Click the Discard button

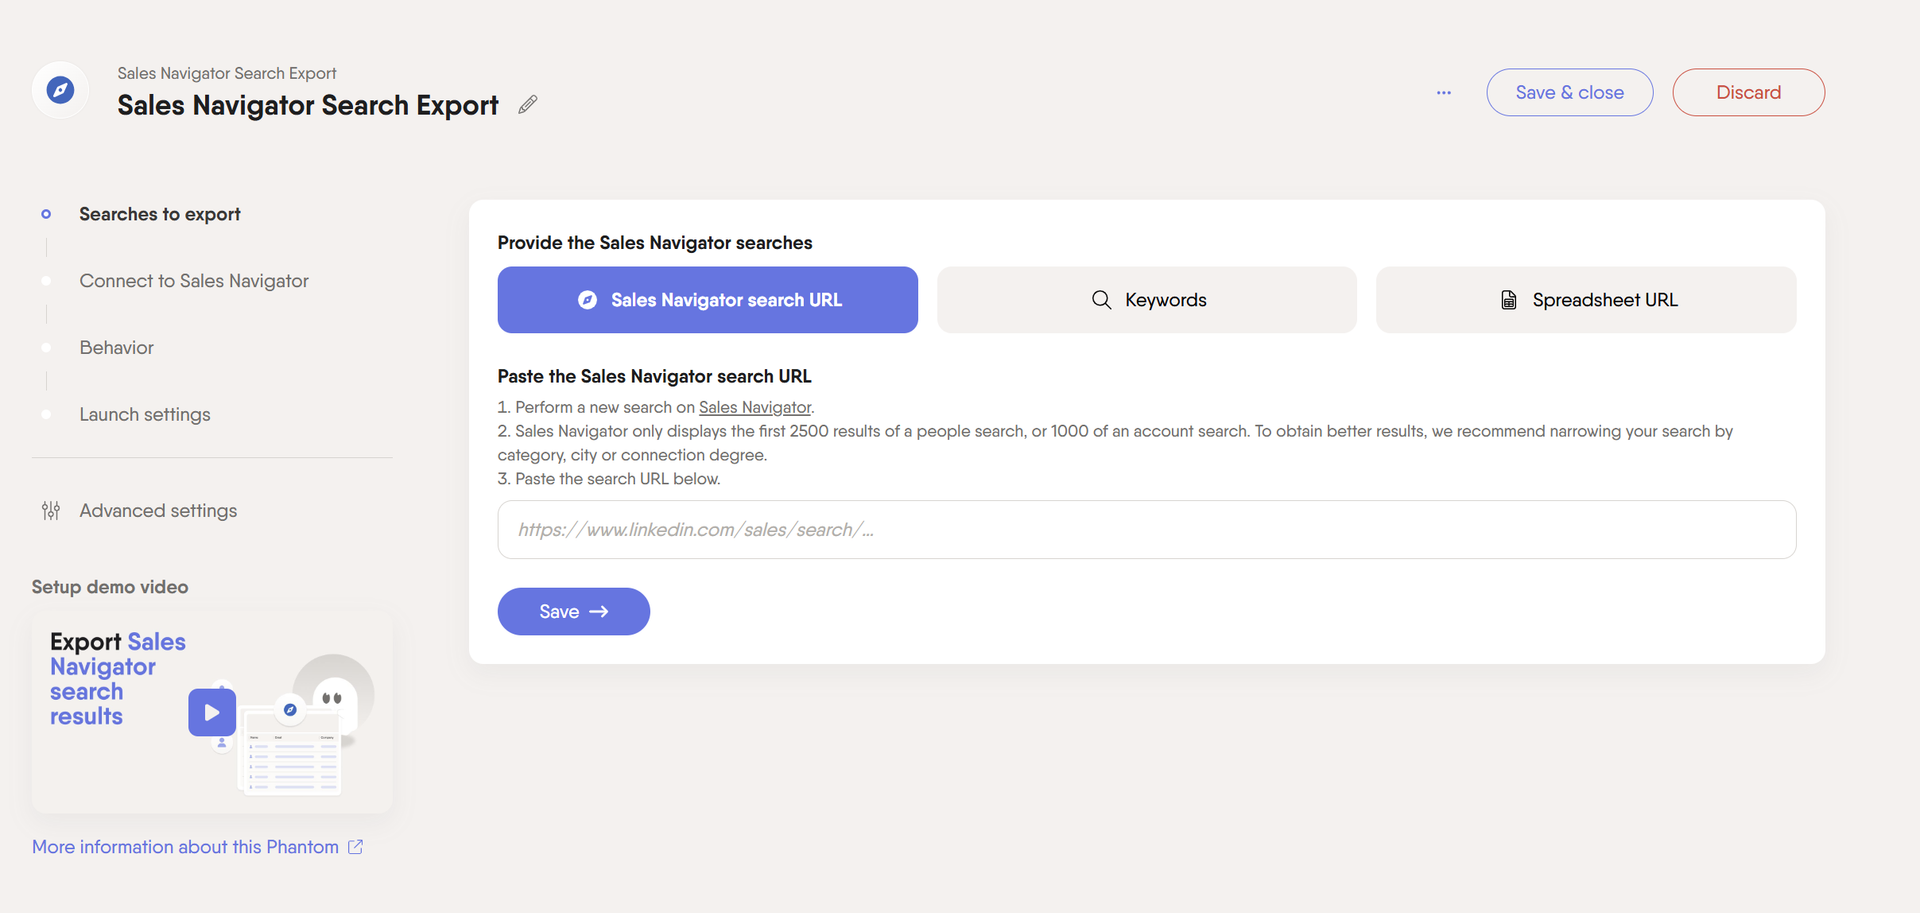(x=1748, y=92)
